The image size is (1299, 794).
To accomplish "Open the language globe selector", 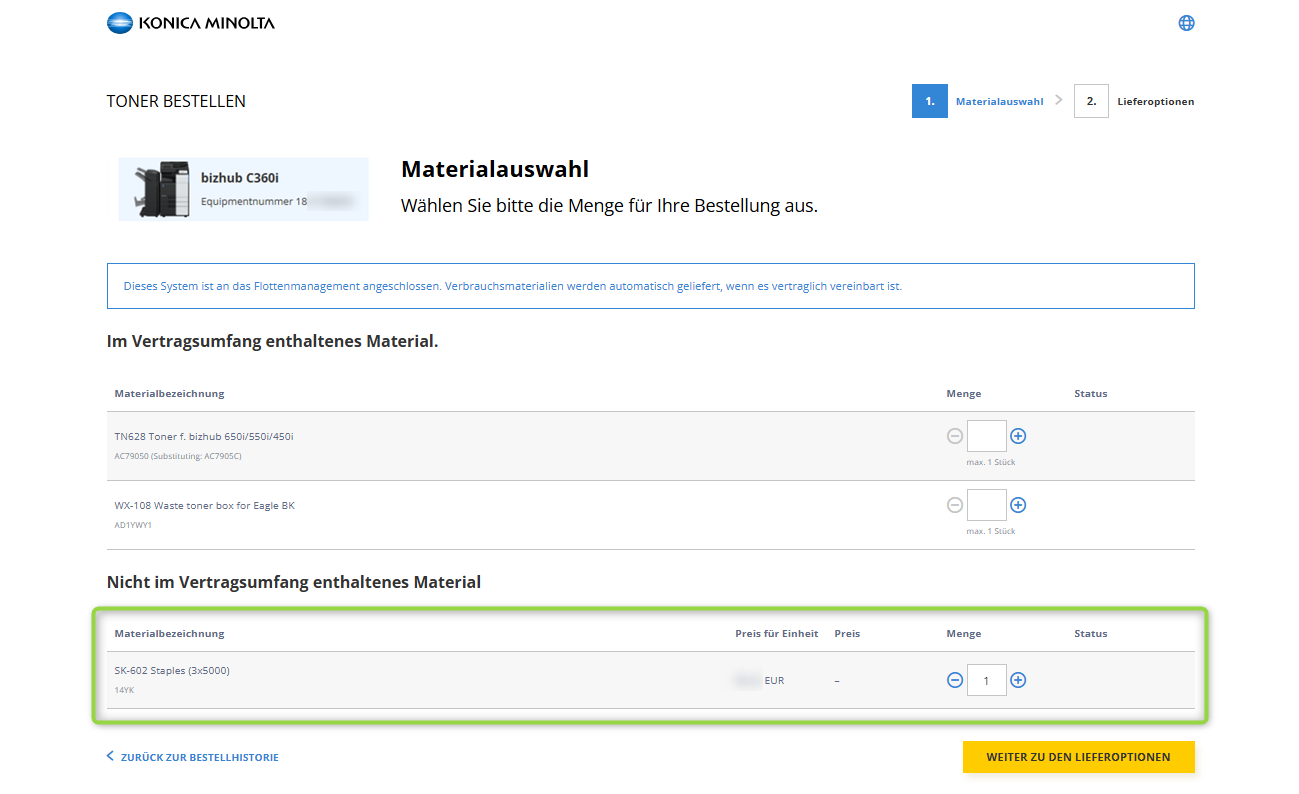I will [1186, 23].
